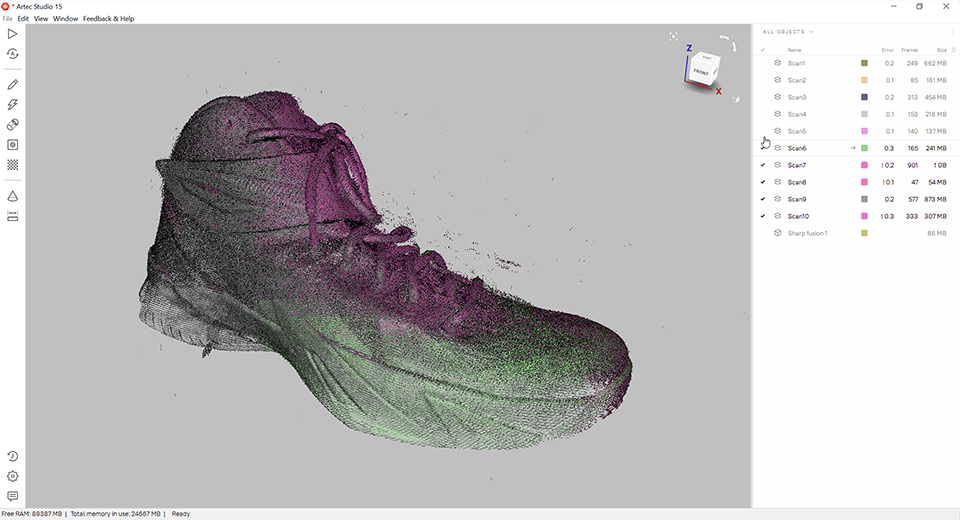Click the olive color swatch of Scan1
The width and height of the screenshot is (960, 520).
click(x=864, y=63)
